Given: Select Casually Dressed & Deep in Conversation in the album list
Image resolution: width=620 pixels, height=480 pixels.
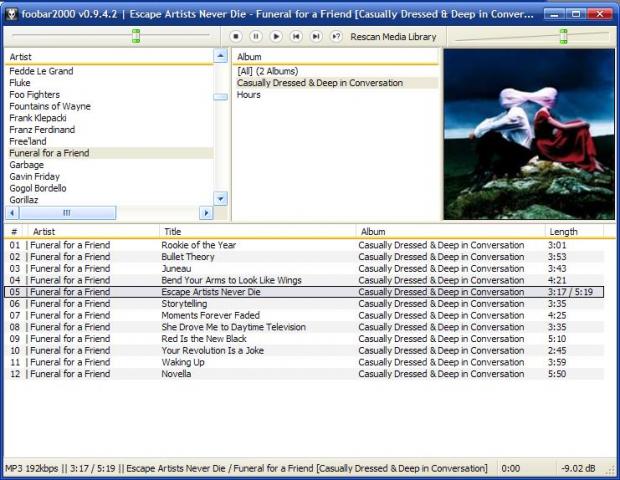Looking at the screenshot, I should [x=337, y=83].
